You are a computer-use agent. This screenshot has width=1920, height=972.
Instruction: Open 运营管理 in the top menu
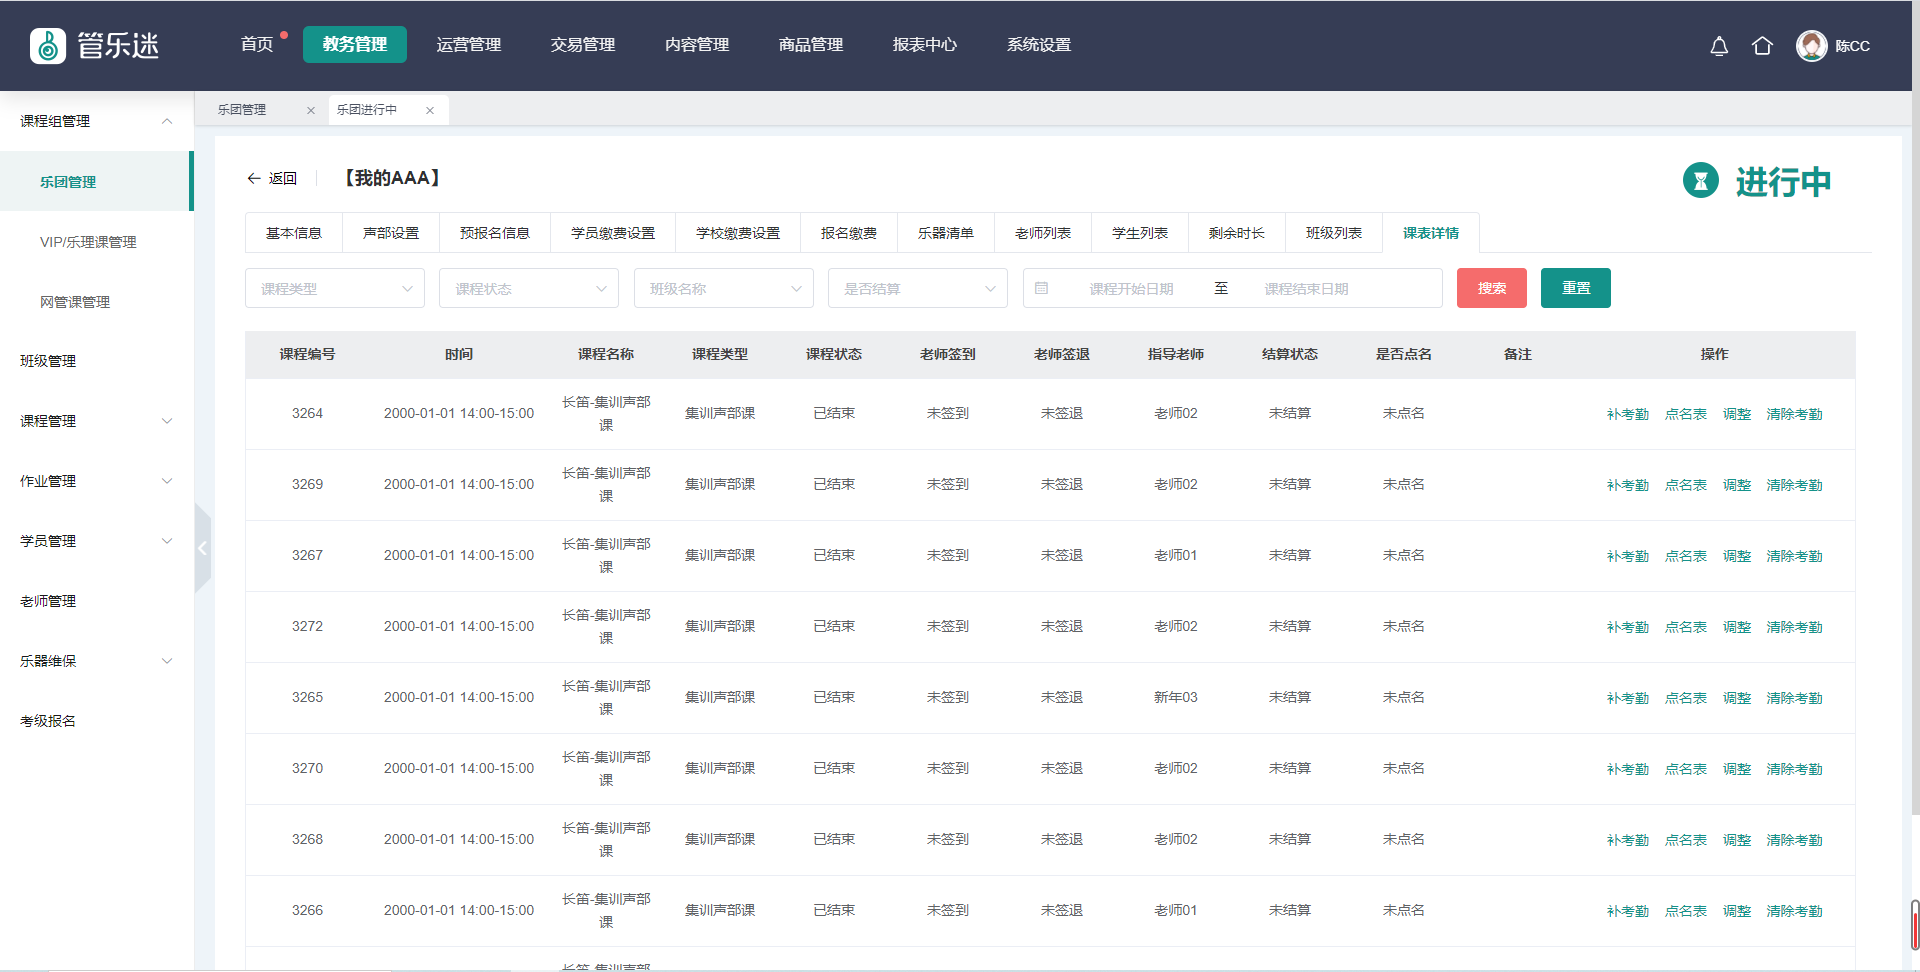pyautogui.click(x=468, y=45)
